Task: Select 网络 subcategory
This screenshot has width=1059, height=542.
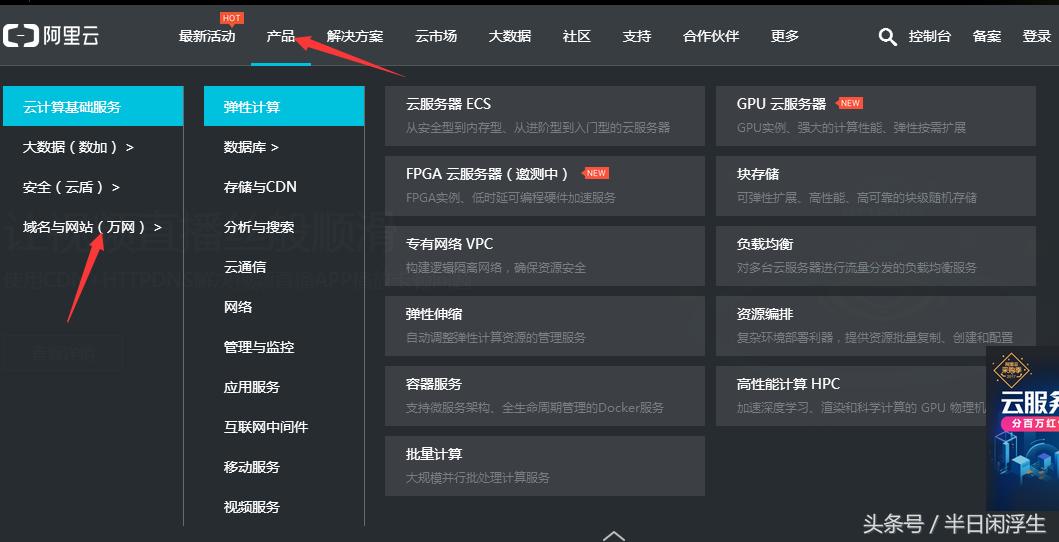Action: tap(238, 306)
